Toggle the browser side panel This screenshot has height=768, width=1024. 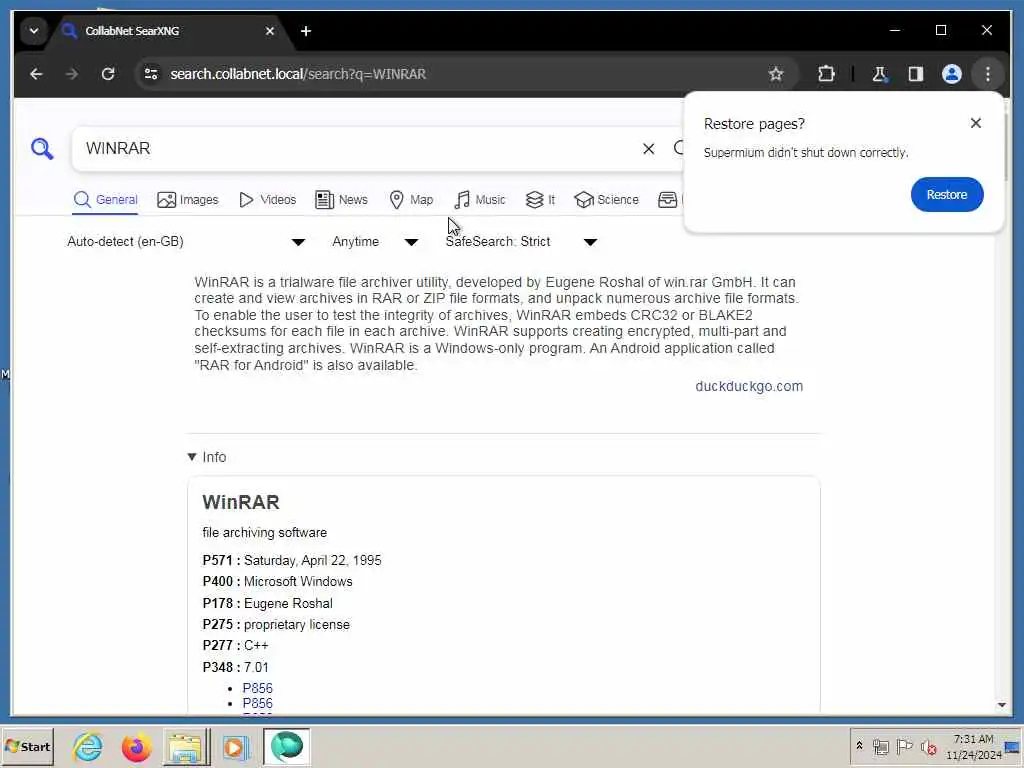click(x=916, y=74)
